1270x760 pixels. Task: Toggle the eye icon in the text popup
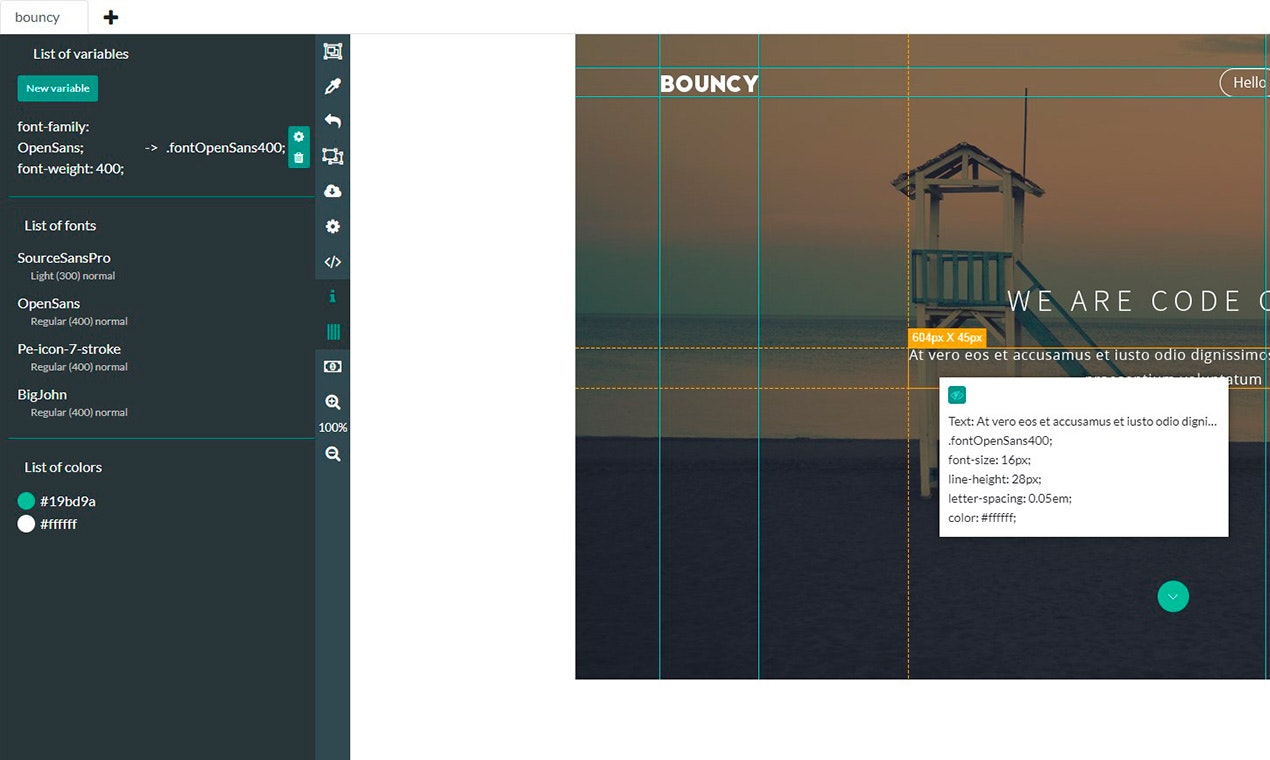tap(957, 395)
